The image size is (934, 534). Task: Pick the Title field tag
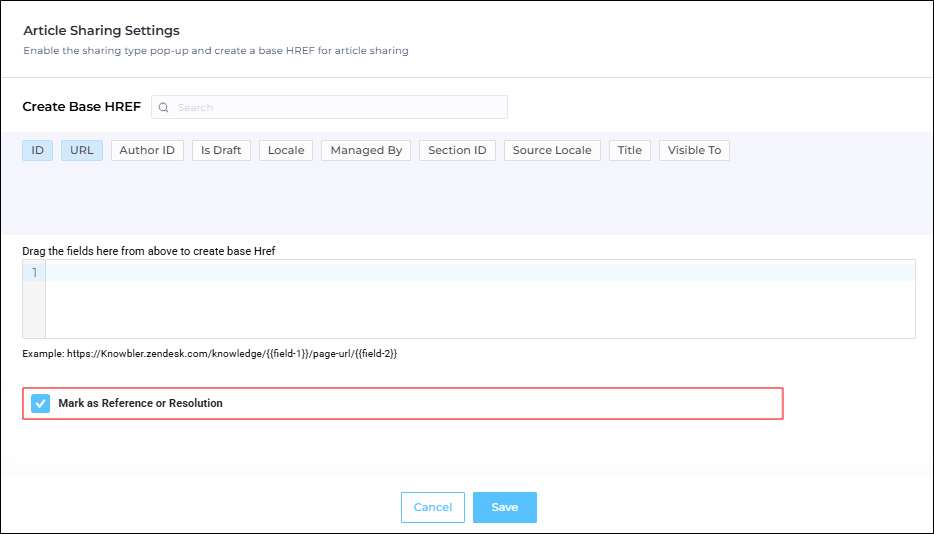[630, 150]
